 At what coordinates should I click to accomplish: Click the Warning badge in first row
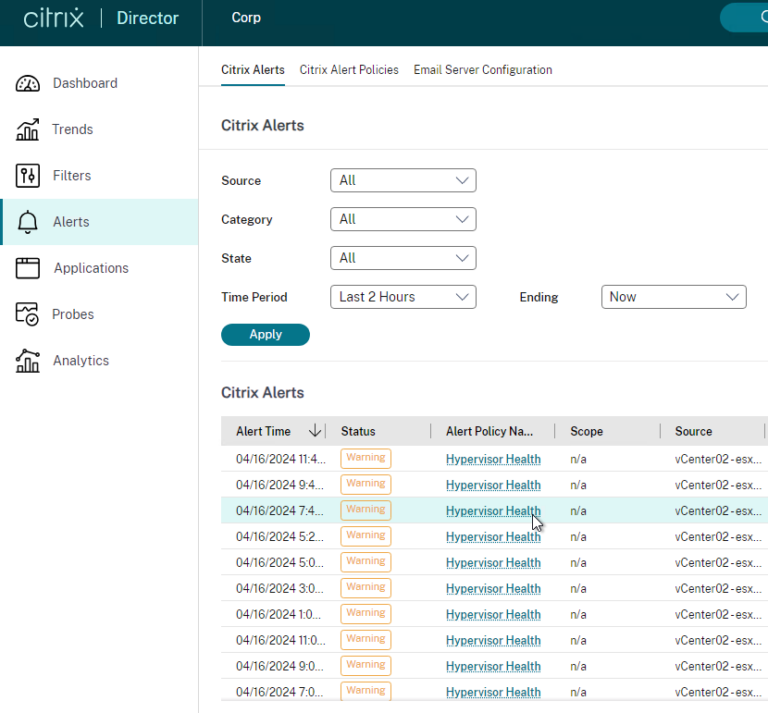point(366,458)
